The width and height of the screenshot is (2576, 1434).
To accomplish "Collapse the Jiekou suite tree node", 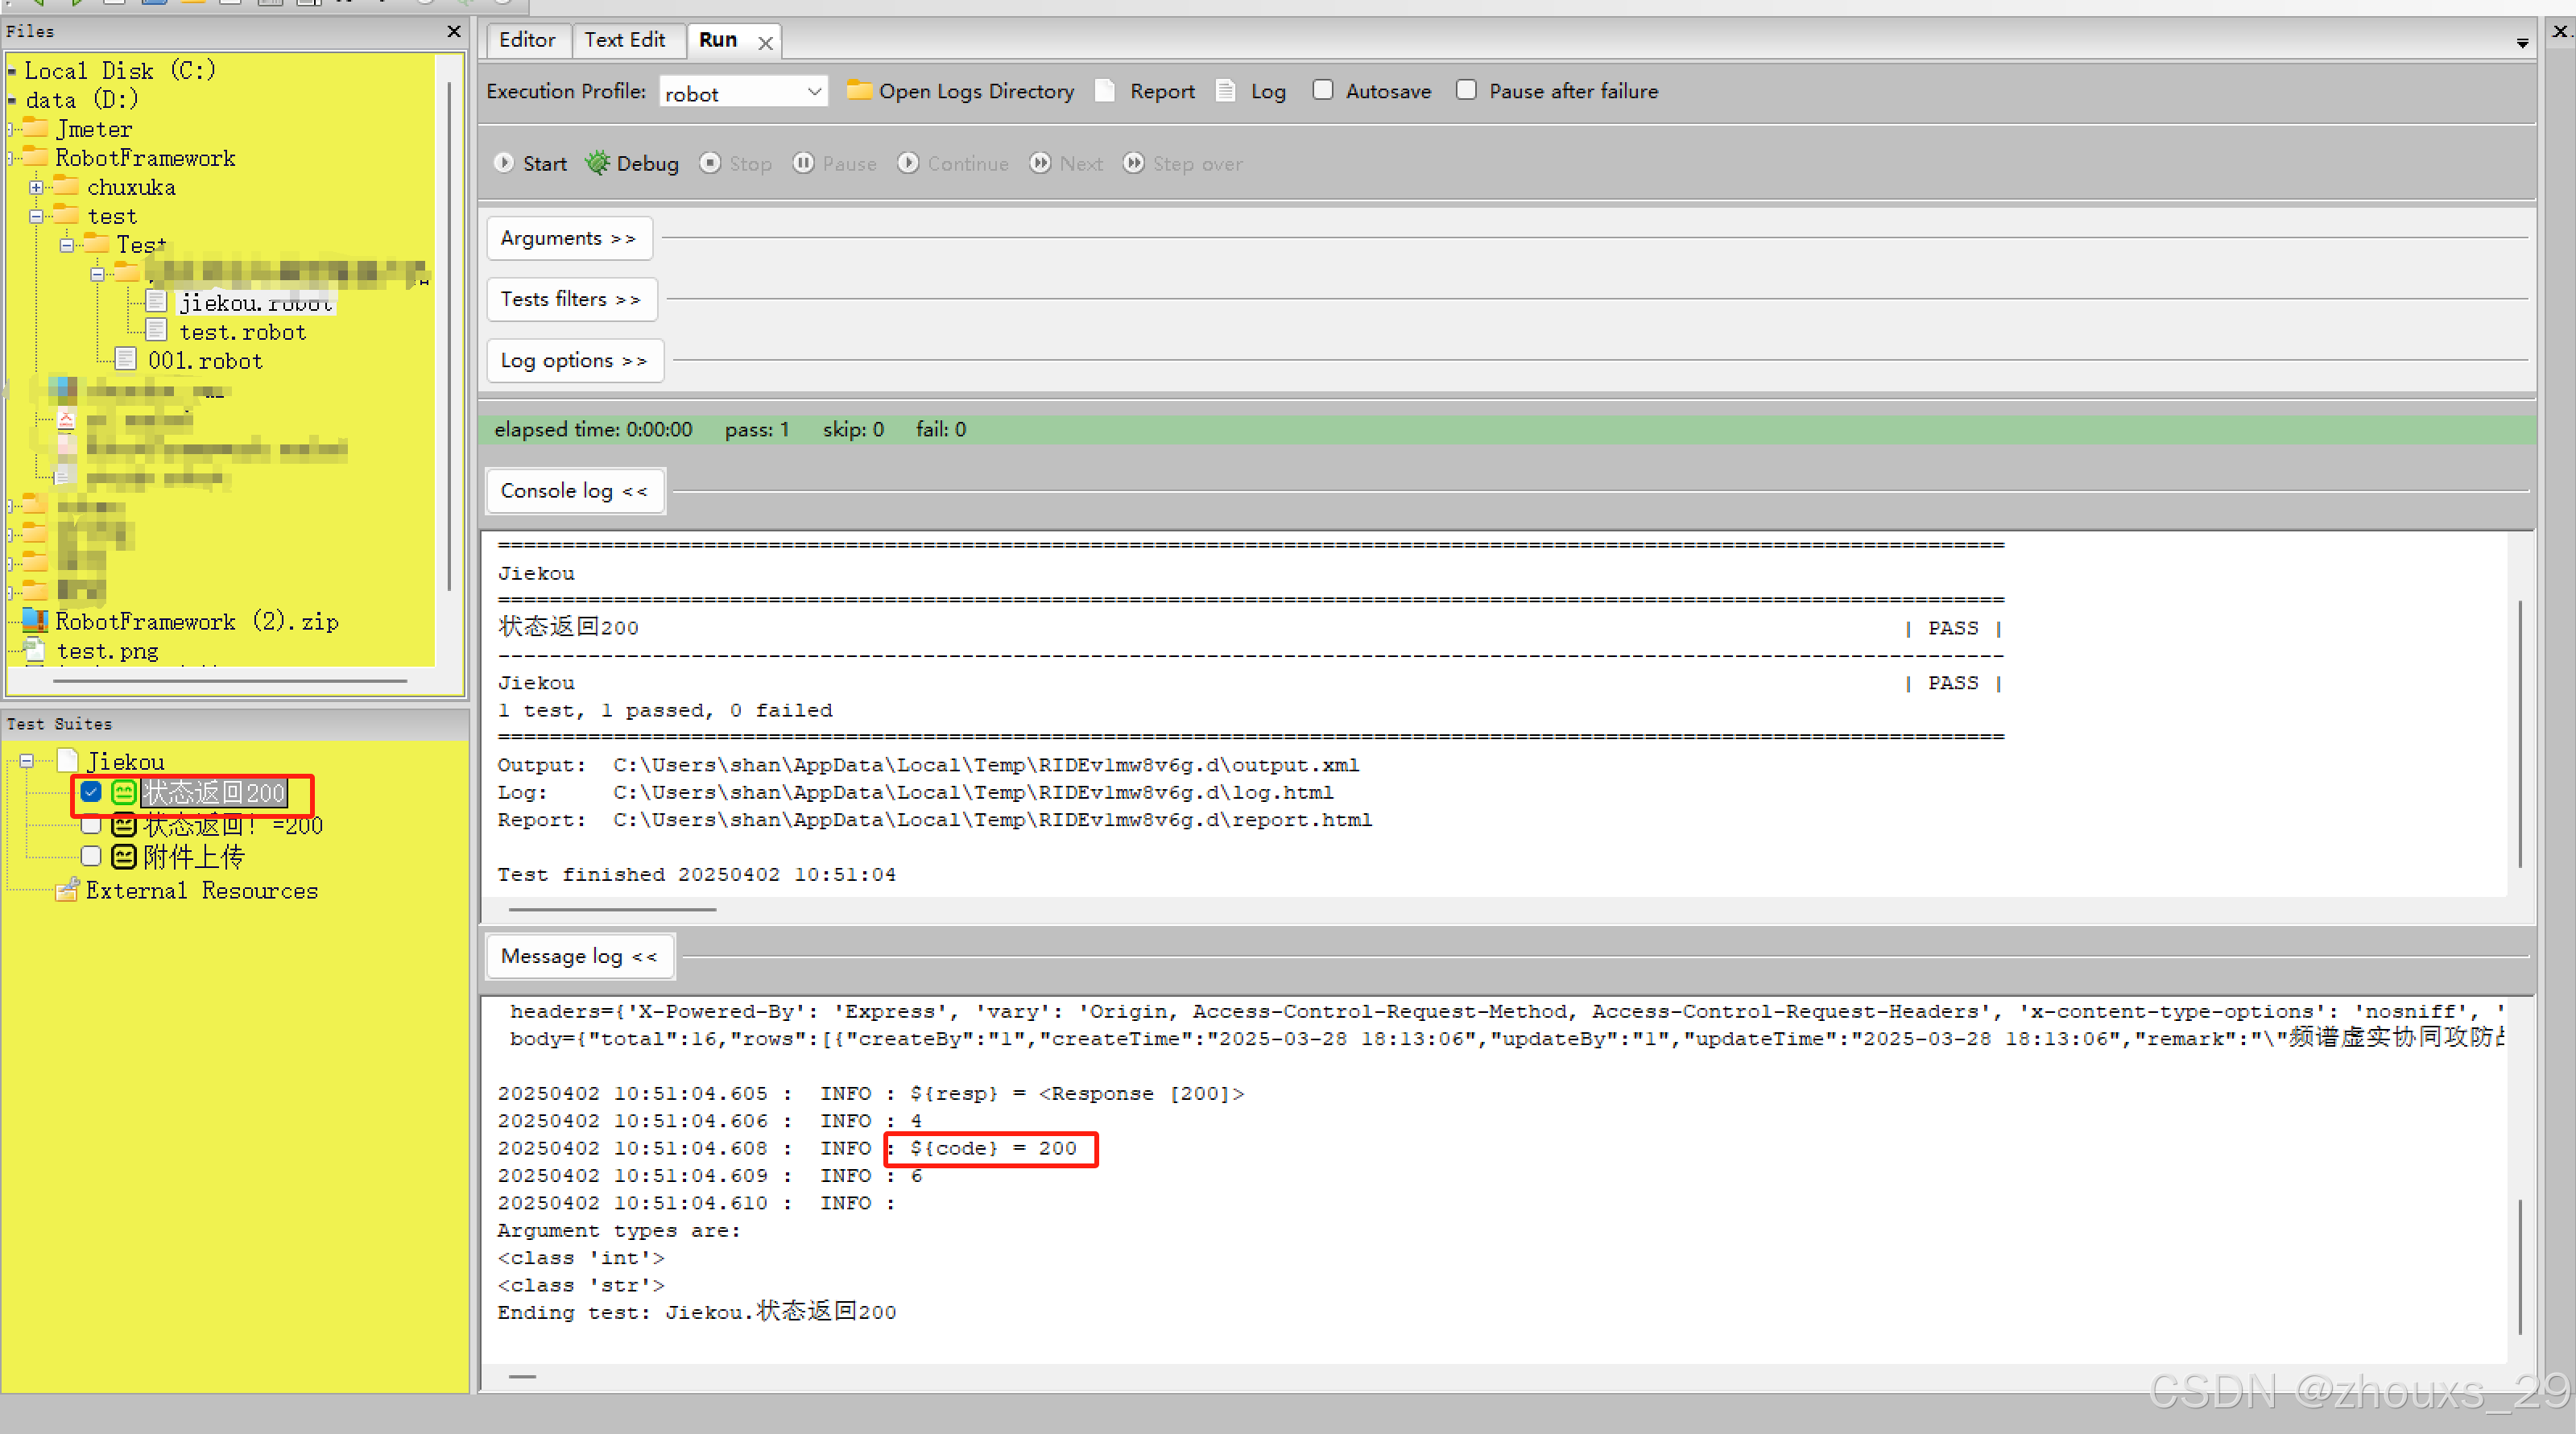I will click(27, 762).
